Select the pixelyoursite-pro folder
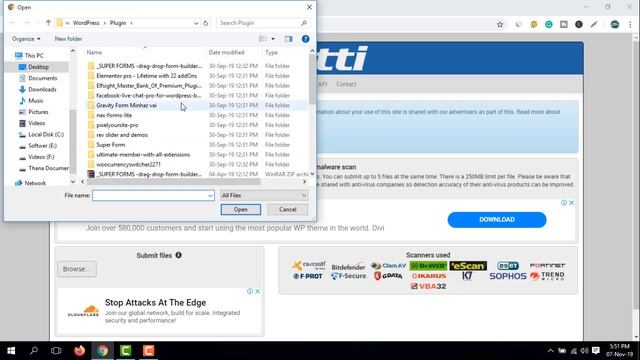Image resolution: width=640 pixels, height=360 pixels. coord(117,125)
